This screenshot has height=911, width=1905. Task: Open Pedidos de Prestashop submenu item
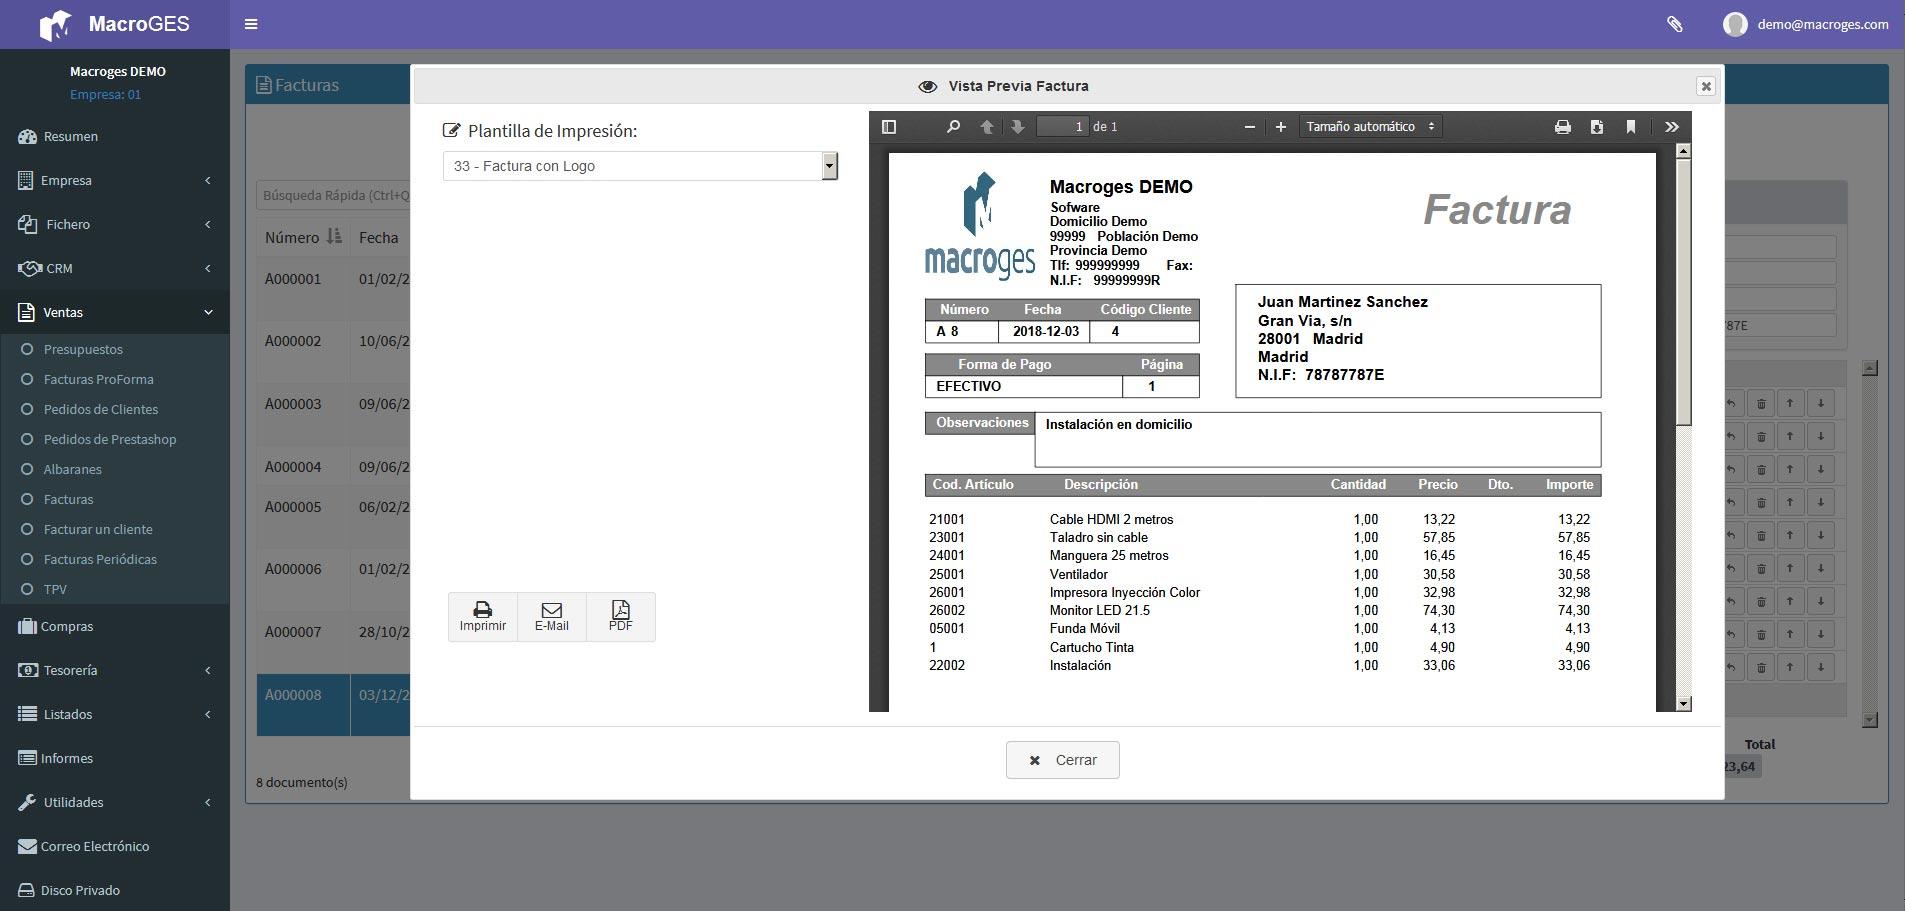(109, 439)
